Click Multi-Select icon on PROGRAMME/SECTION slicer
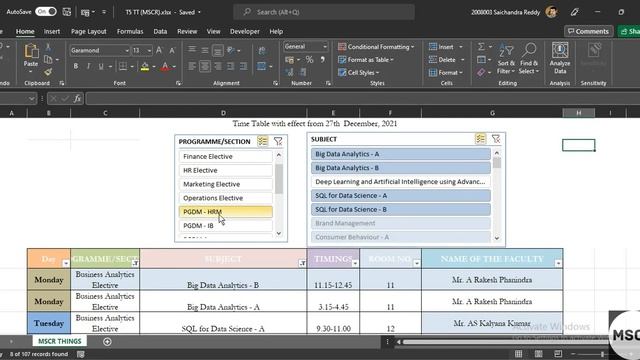The height and width of the screenshot is (360, 640). pos(262,141)
